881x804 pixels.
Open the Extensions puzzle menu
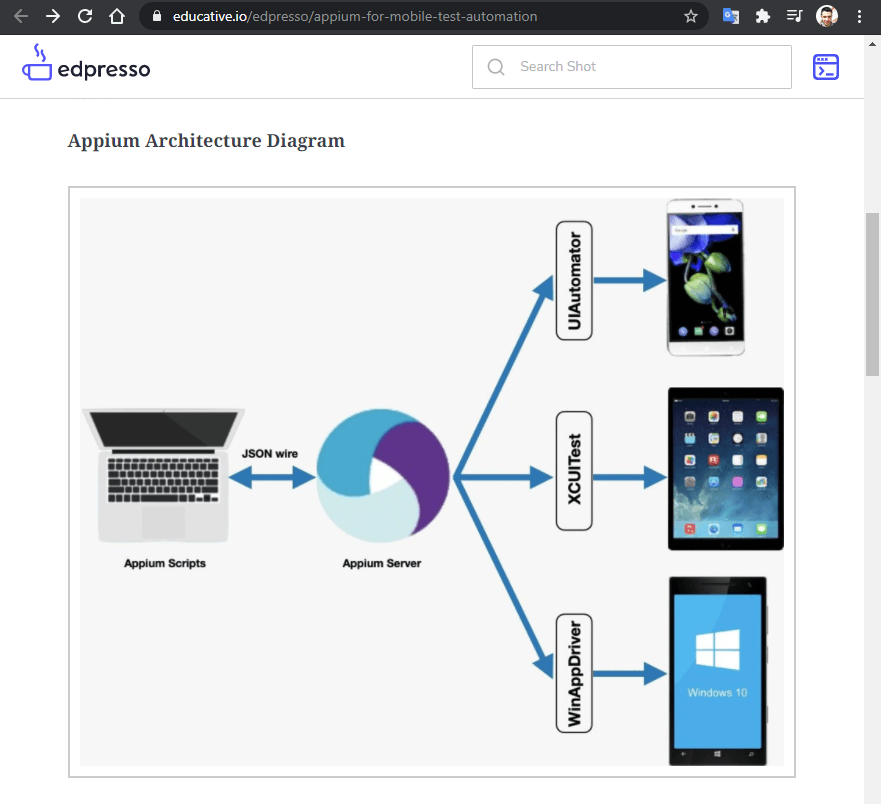(x=762, y=16)
